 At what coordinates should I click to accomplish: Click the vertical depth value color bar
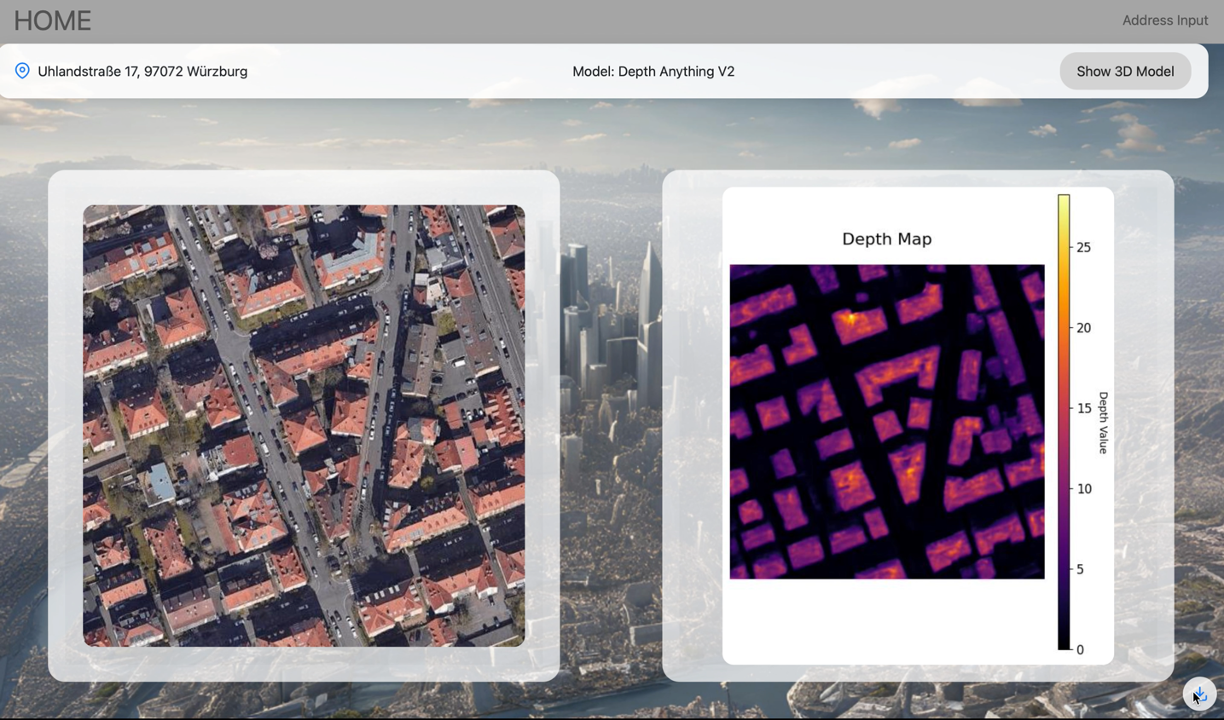(1064, 422)
